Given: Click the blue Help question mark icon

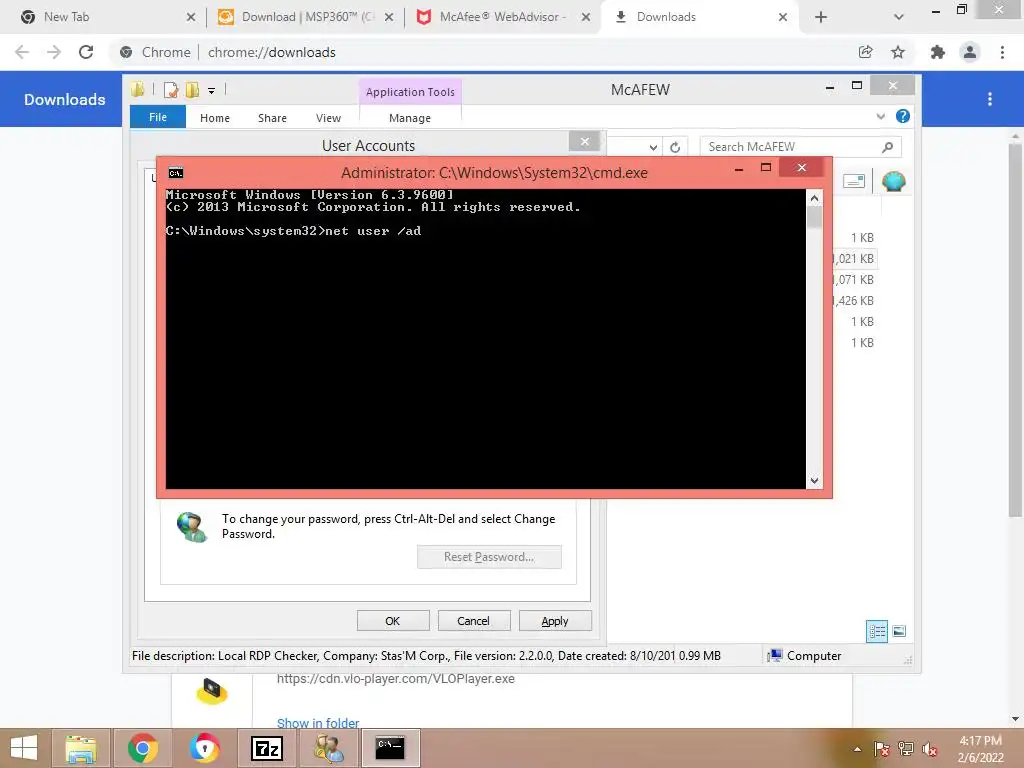Looking at the screenshot, I should (x=903, y=116).
